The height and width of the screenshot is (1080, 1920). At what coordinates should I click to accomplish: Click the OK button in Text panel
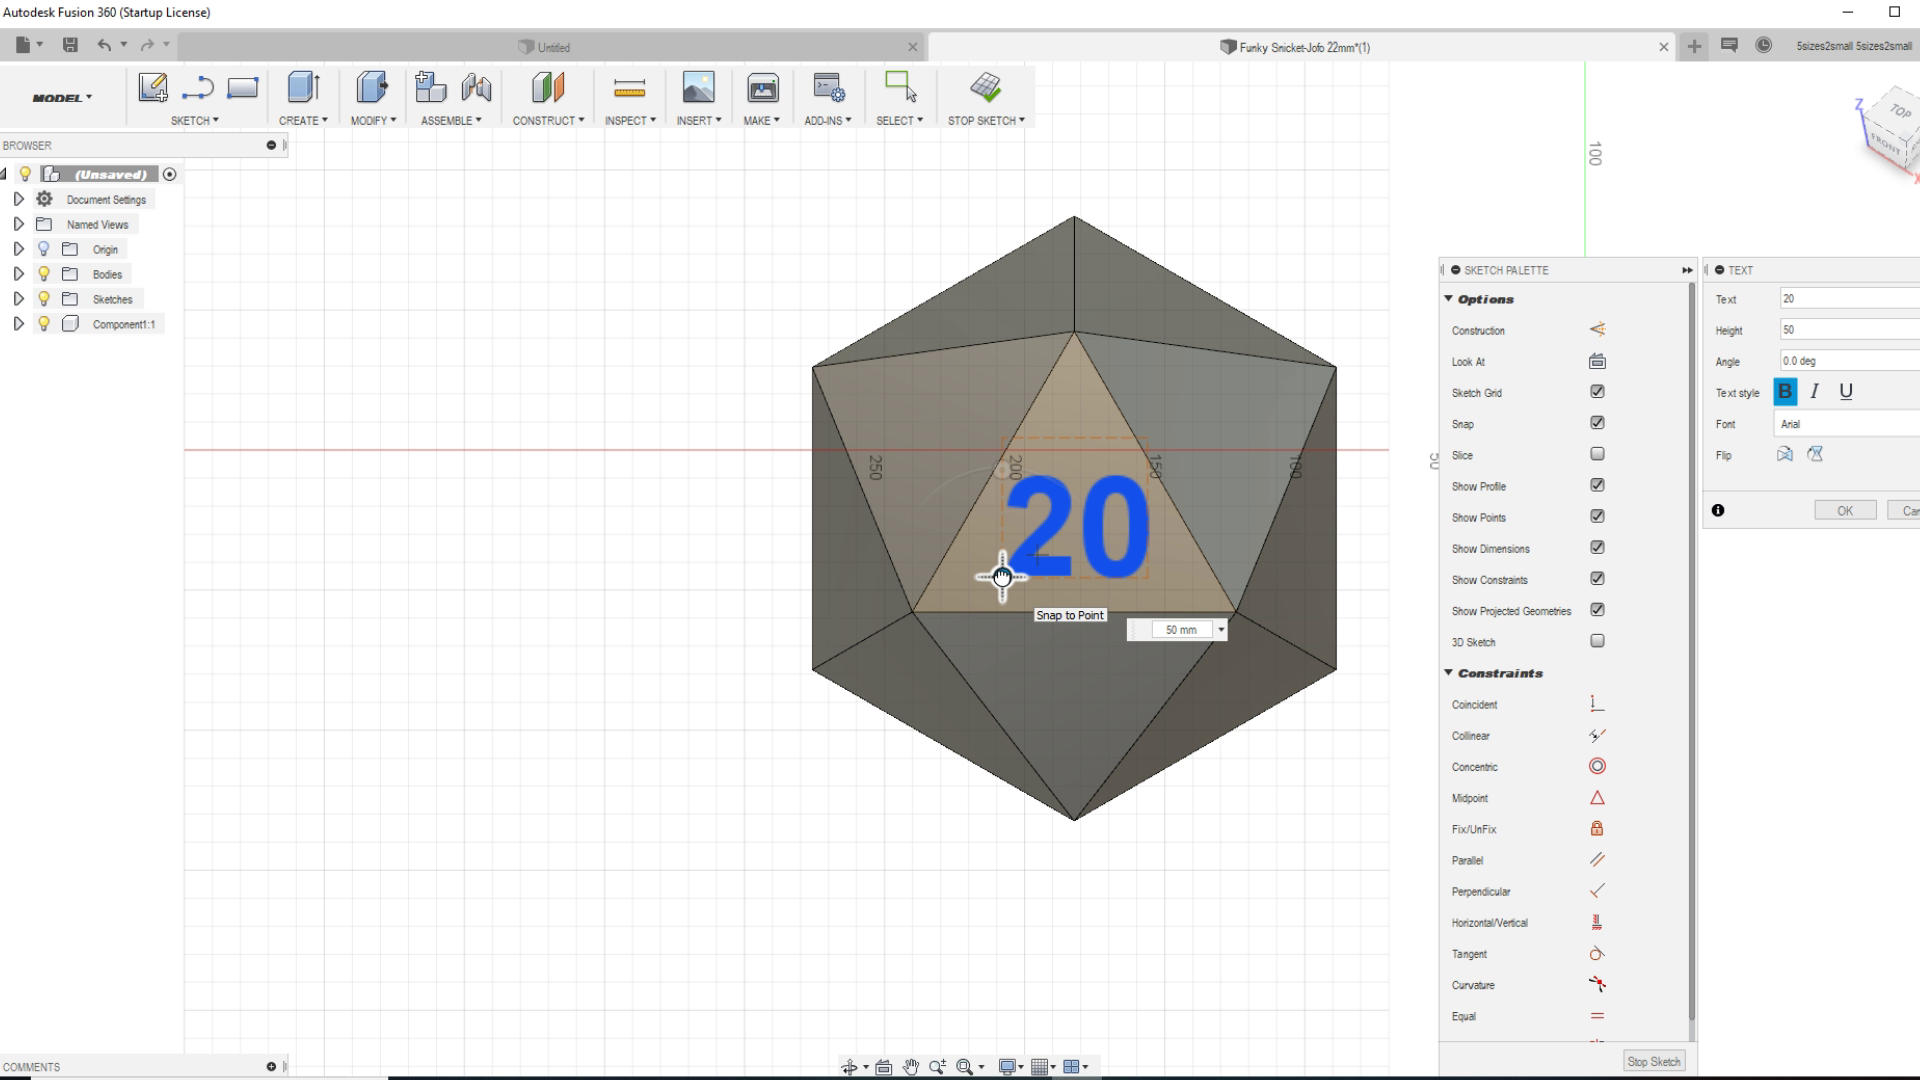[1845, 510]
